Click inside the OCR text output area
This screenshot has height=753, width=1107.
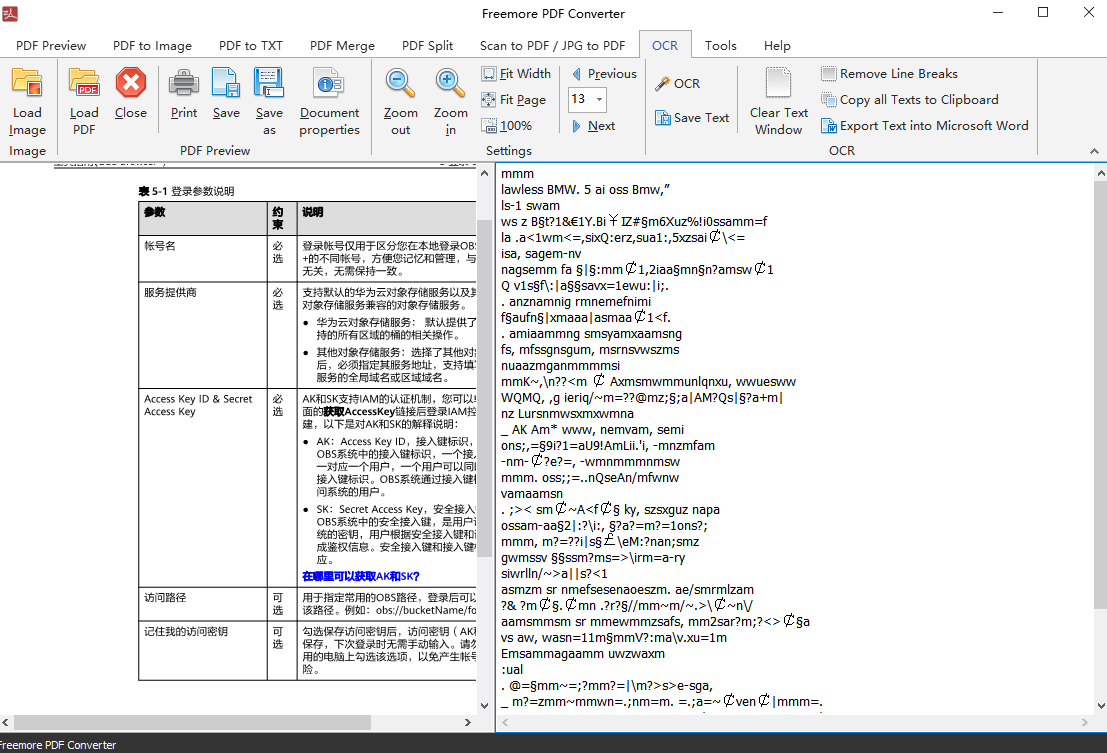[x=794, y=438]
